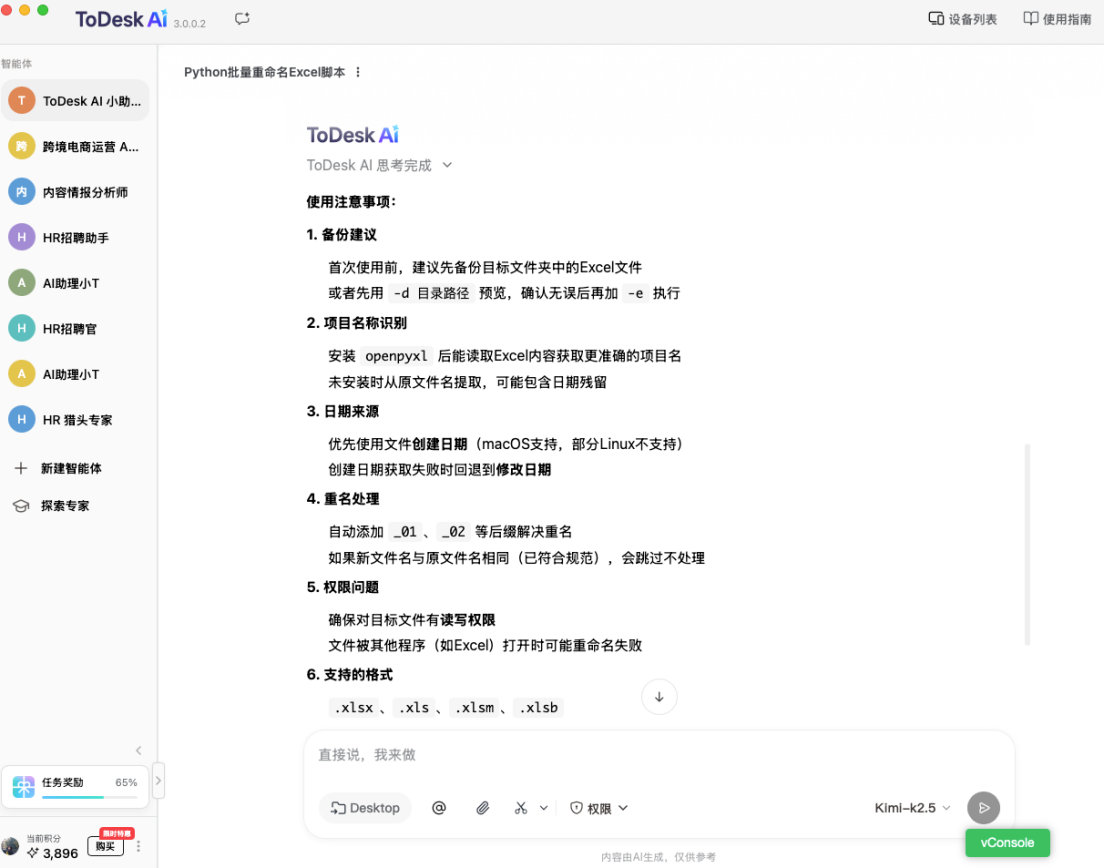Click the @ mention icon
This screenshot has width=1104, height=868.
click(439, 808)
